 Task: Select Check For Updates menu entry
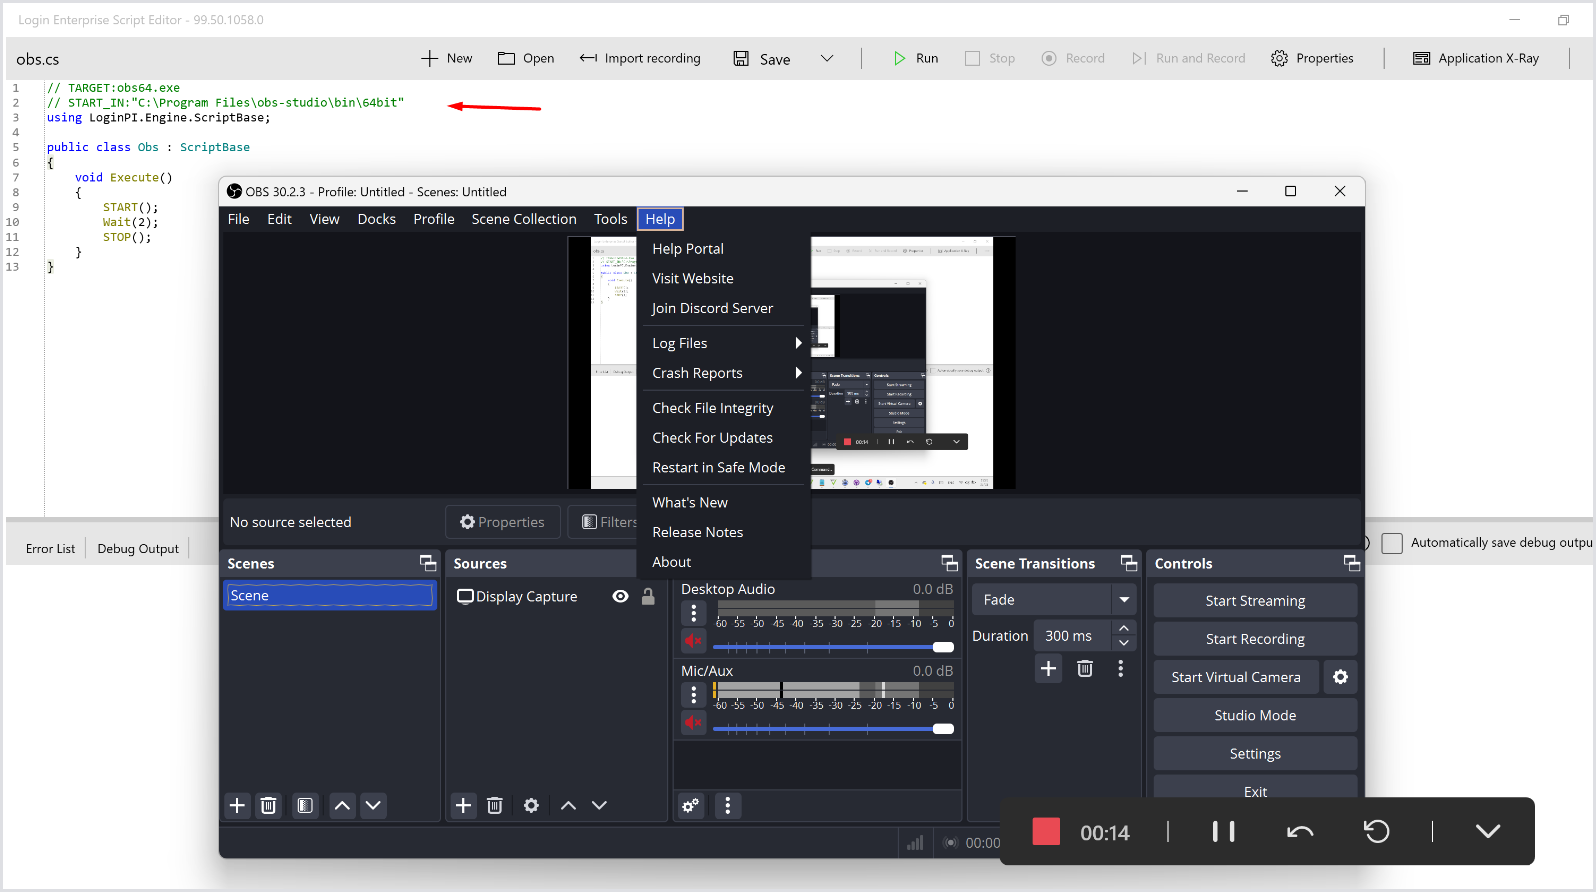tap(712, 438)
